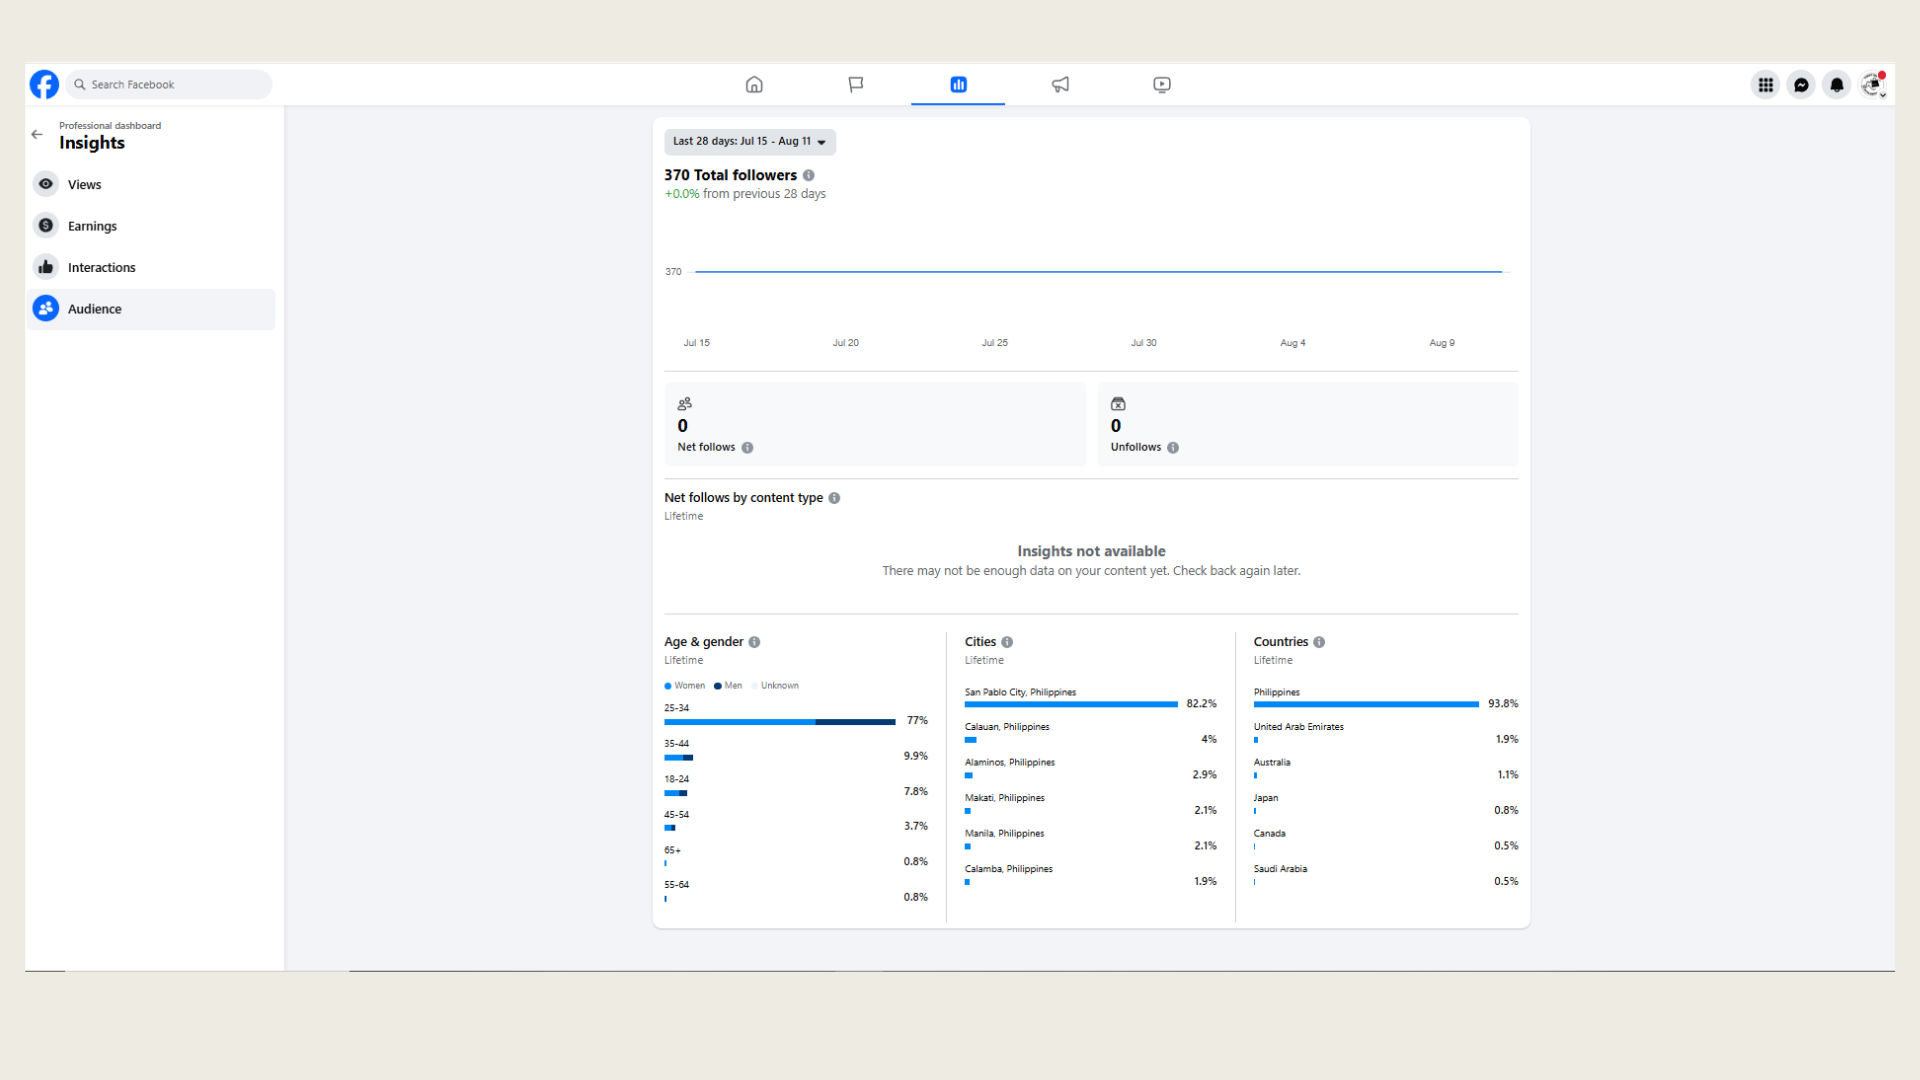Image resolution: width=1920 pixels, height=1080 pixels.
Task: Click the Facebook logo icon
Action: (x=44, y=85)
